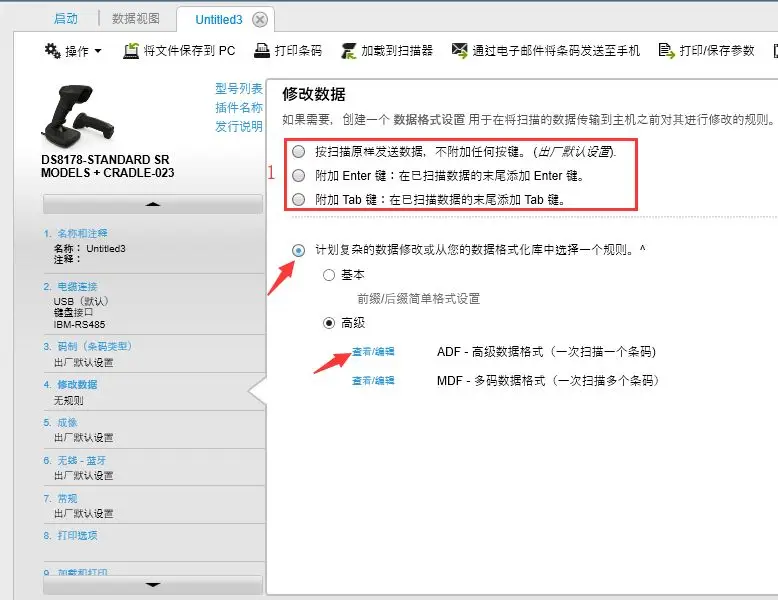
Task: Click the 打印条码 printer icon
Action: (x=262, y=51)
